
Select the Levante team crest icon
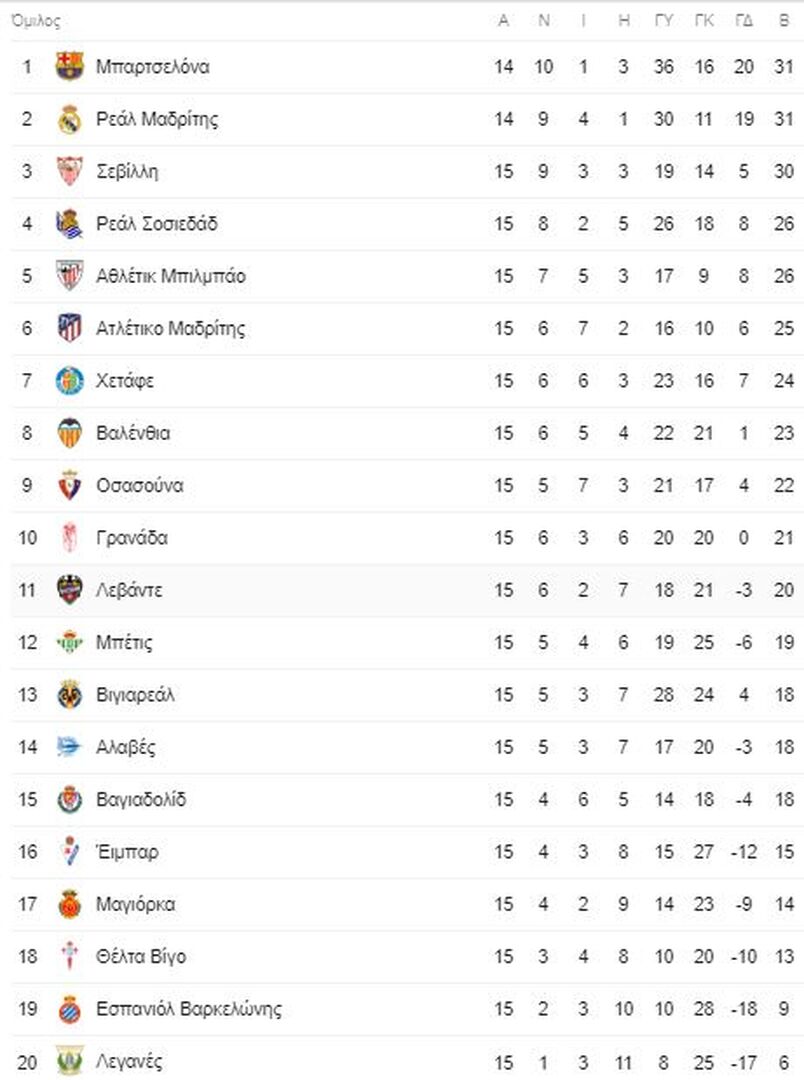pos(70,590)
